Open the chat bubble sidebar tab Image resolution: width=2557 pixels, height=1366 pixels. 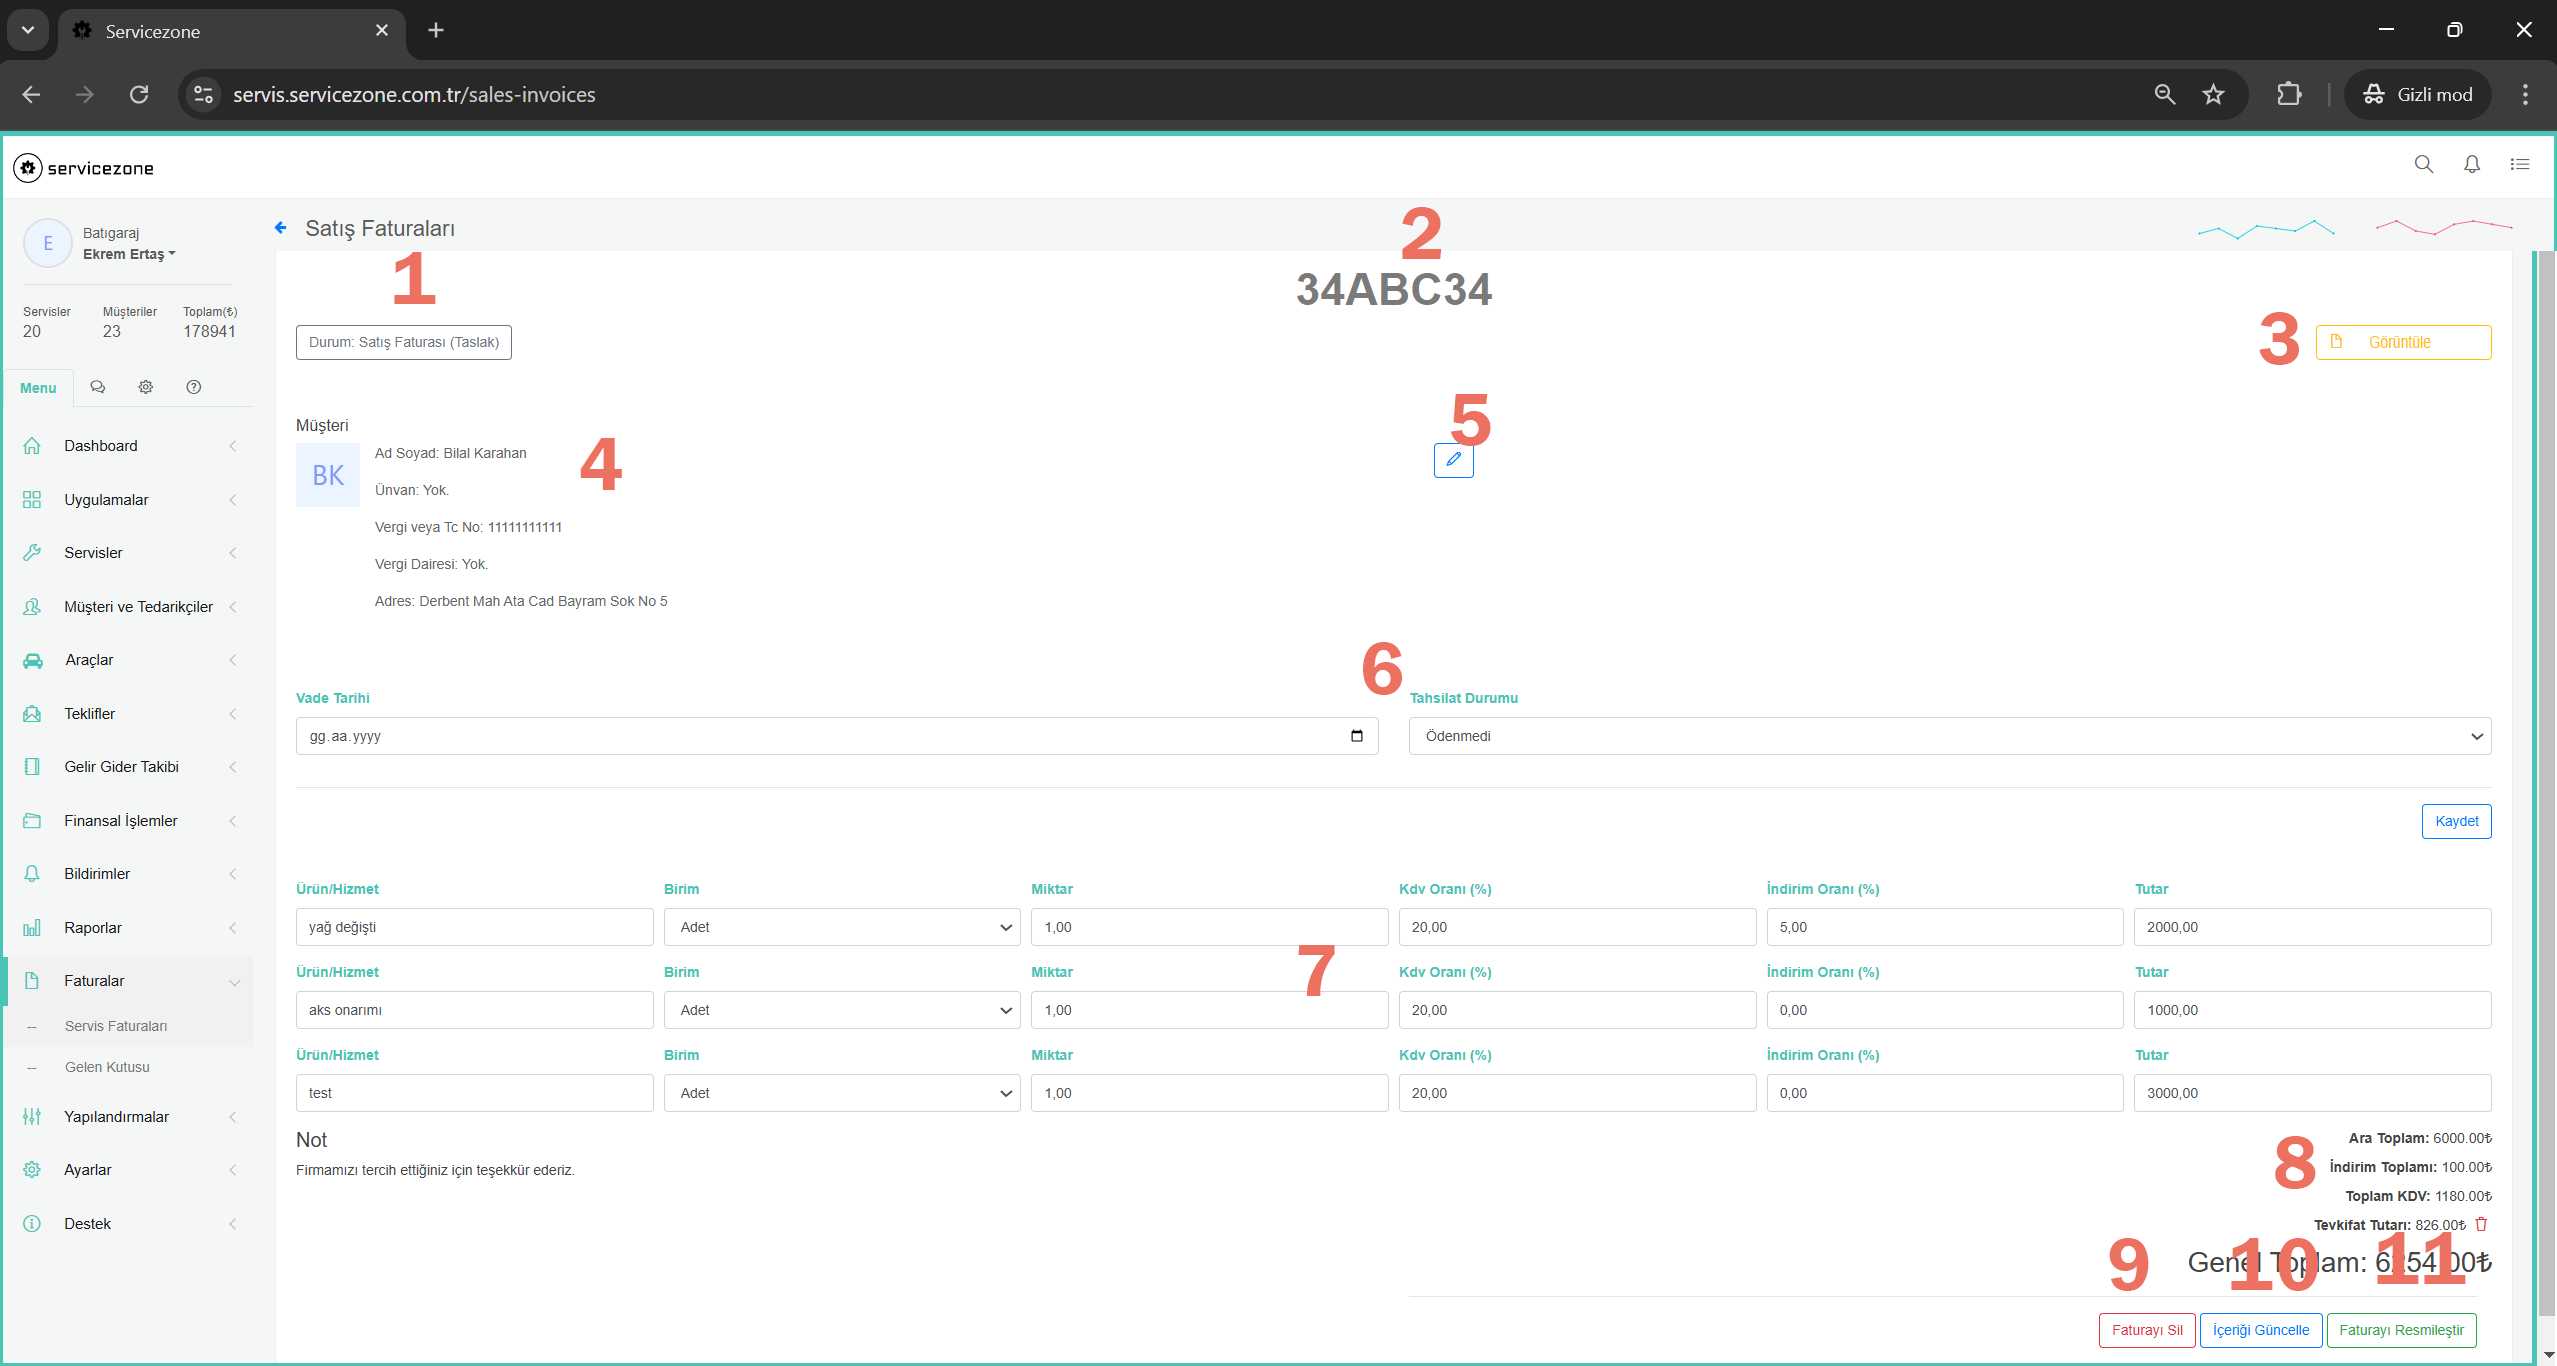[x=98, y=387]
